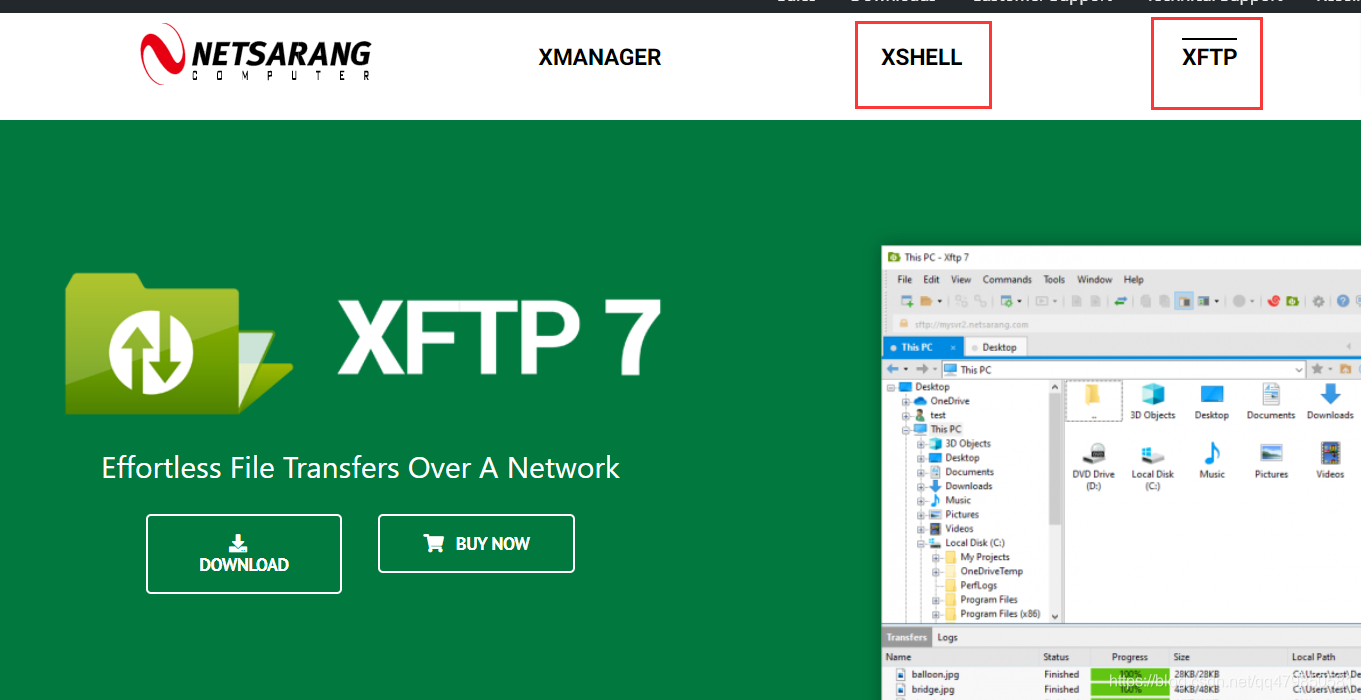The image size is (1361, 700).
Task: Click the green Xftp toolbar icon
Action: [x=1292, y=301]
